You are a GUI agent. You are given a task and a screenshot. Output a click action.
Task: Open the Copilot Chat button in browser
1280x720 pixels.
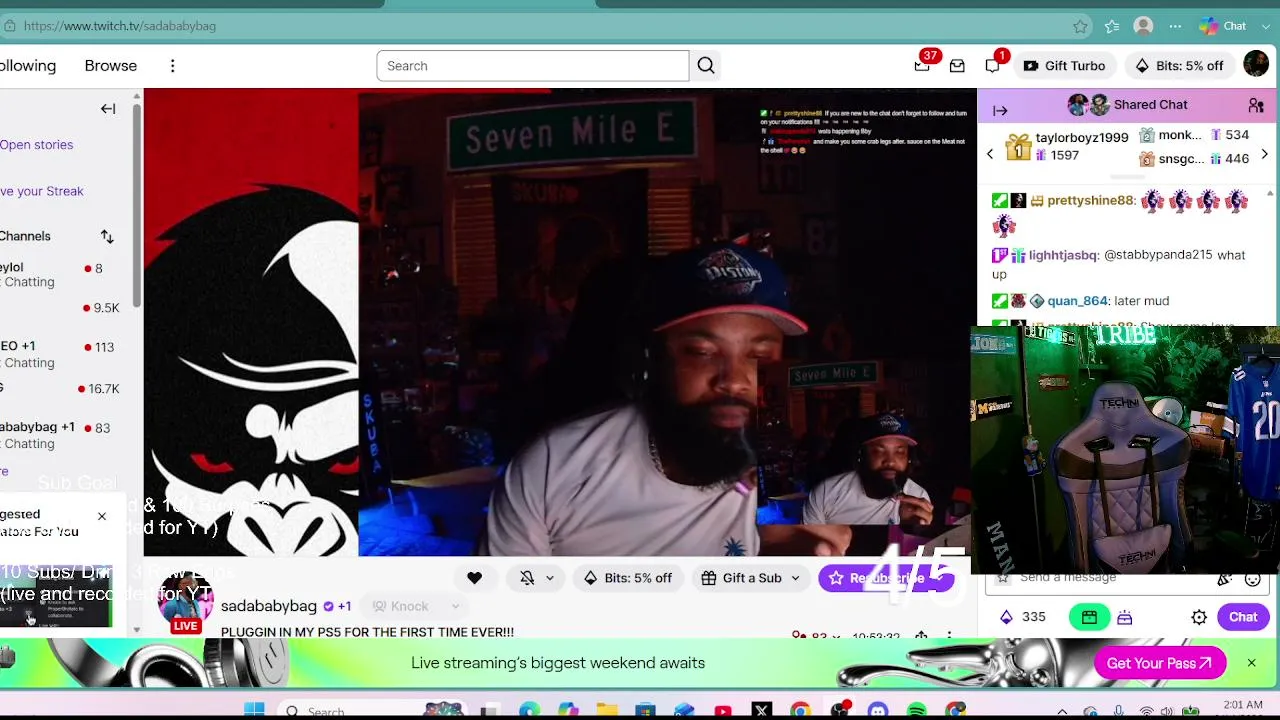[1223, 26]
